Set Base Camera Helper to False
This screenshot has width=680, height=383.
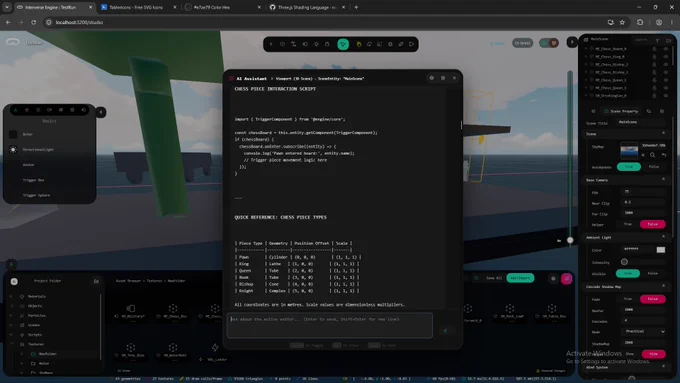(x=653, y=224)
